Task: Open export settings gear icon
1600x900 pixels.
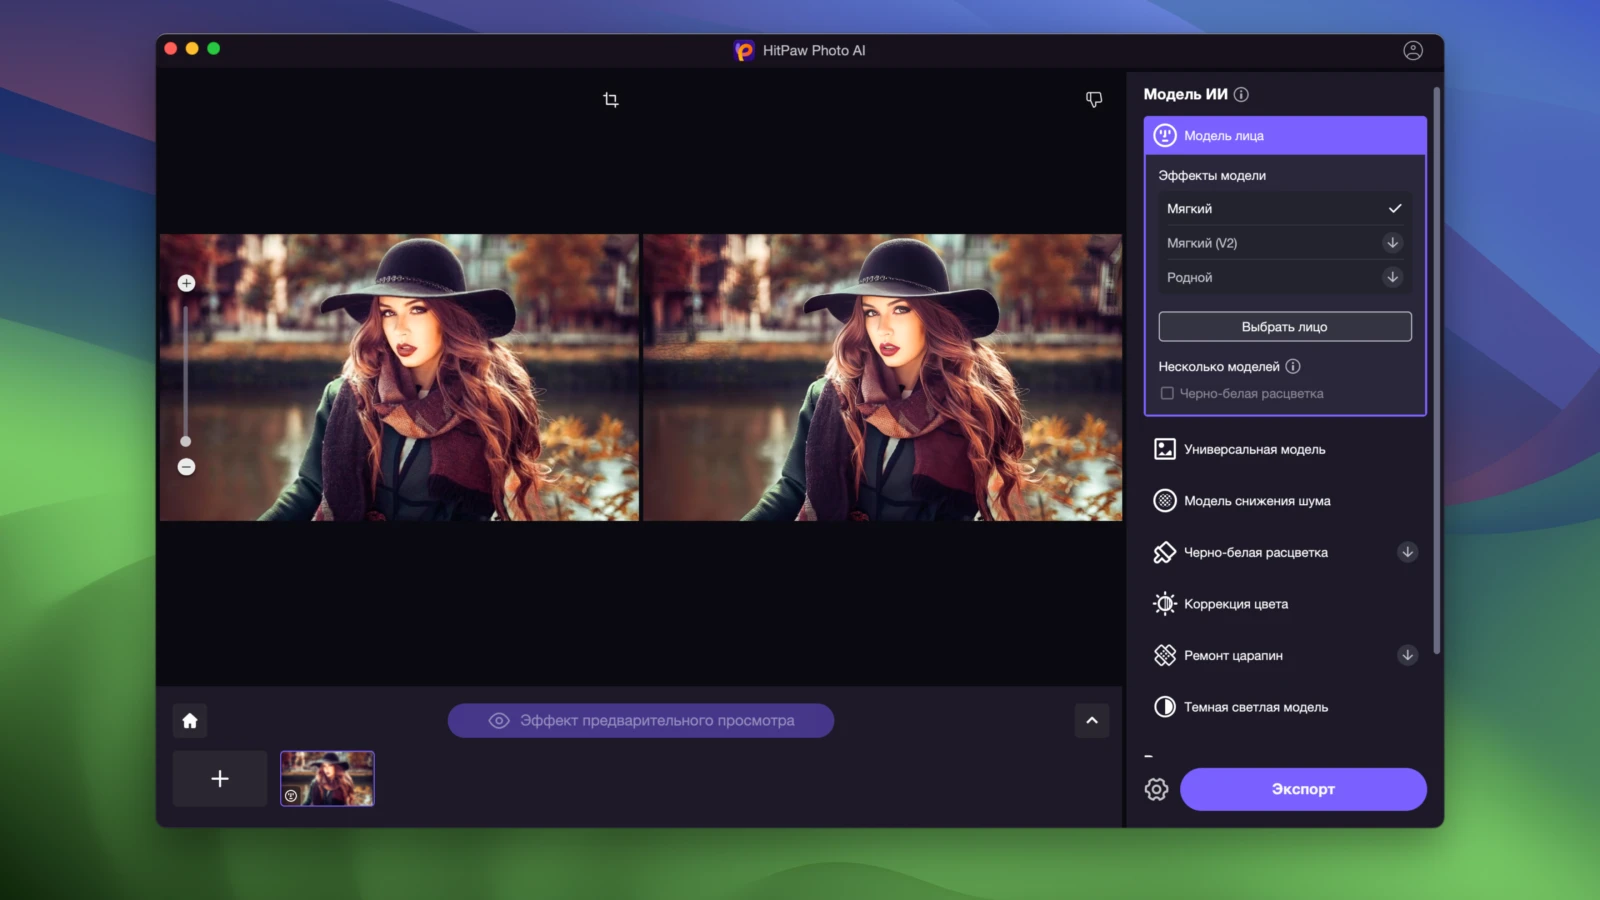Action: pos(1156,789)
